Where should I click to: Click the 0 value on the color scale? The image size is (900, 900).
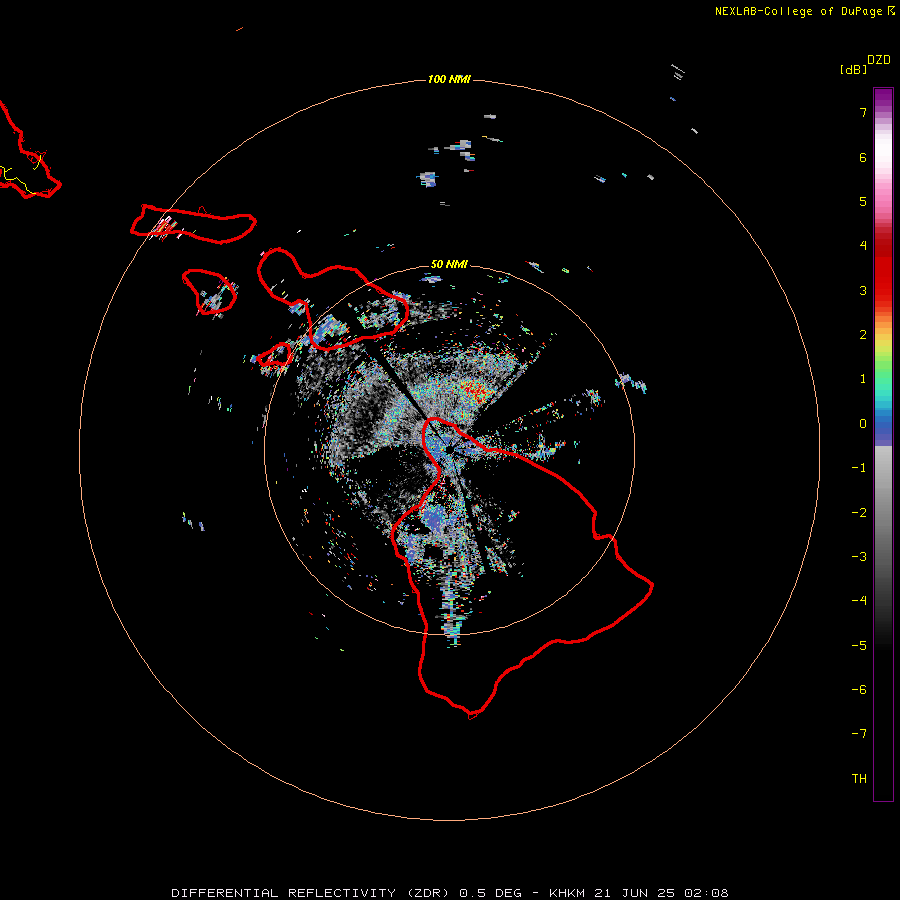863,424
